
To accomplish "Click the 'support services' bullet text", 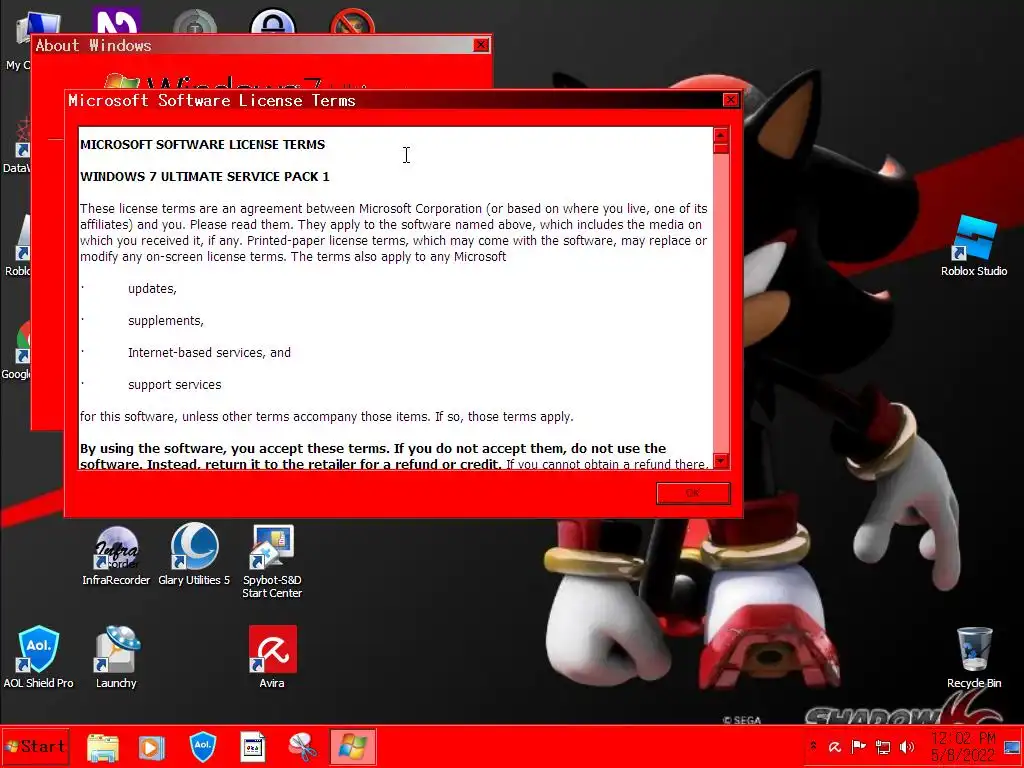I will click(x=174, y=385).
